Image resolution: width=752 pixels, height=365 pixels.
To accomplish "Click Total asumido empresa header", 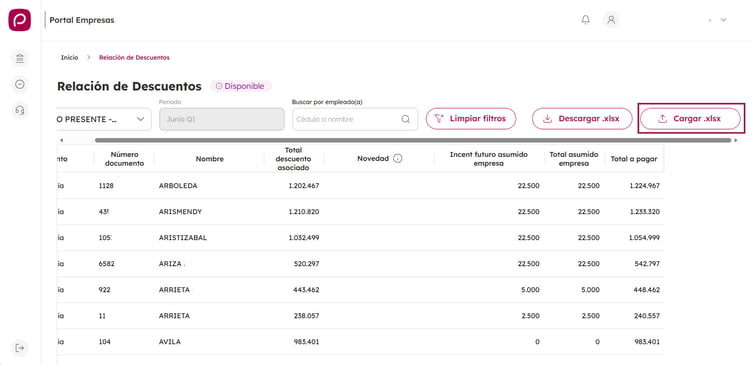I will (x=574, y=159).
